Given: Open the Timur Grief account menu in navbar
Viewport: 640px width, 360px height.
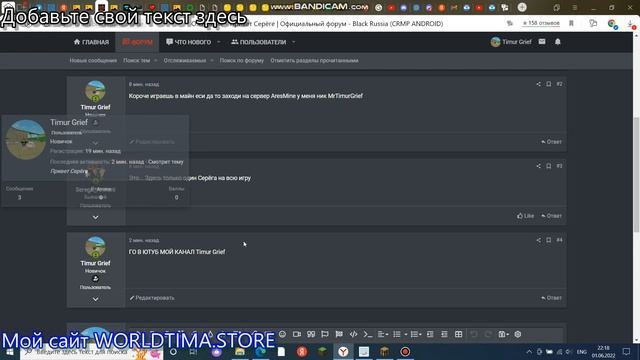Looking at the screenshot, I should coord(511,42).
